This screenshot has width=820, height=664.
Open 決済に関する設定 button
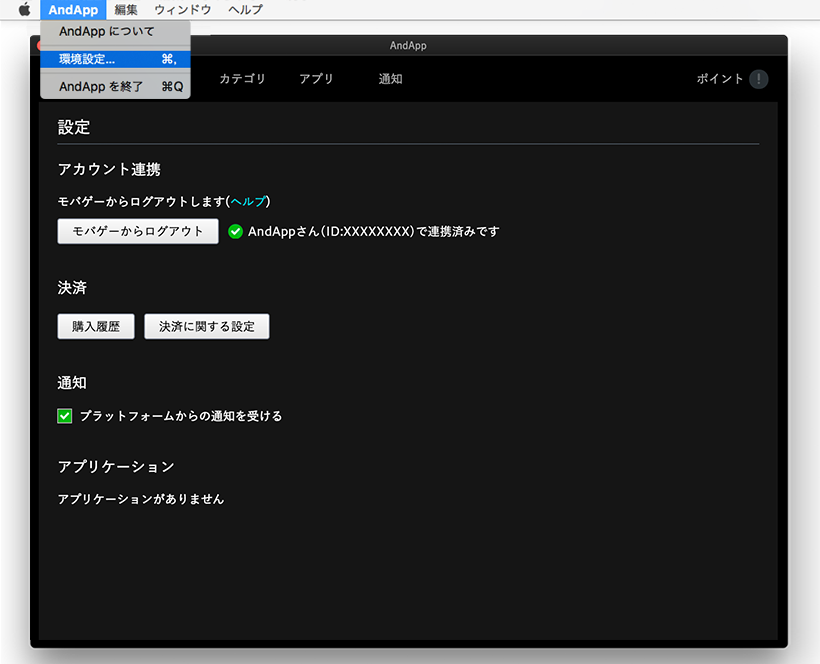coord(207,326)
